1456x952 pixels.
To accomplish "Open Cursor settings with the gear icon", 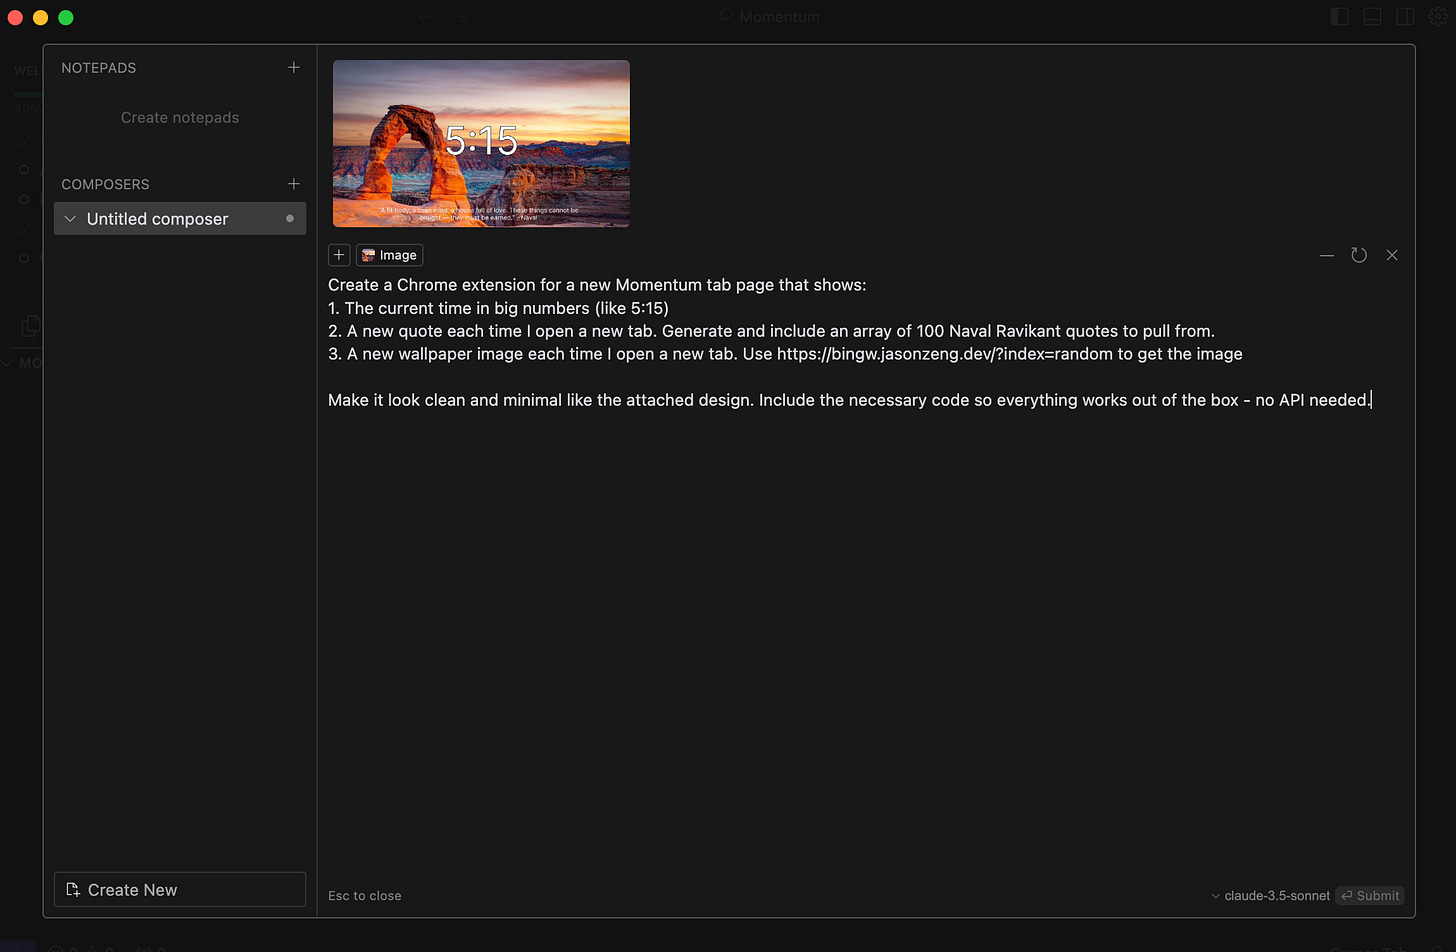I will (1439, 16).
